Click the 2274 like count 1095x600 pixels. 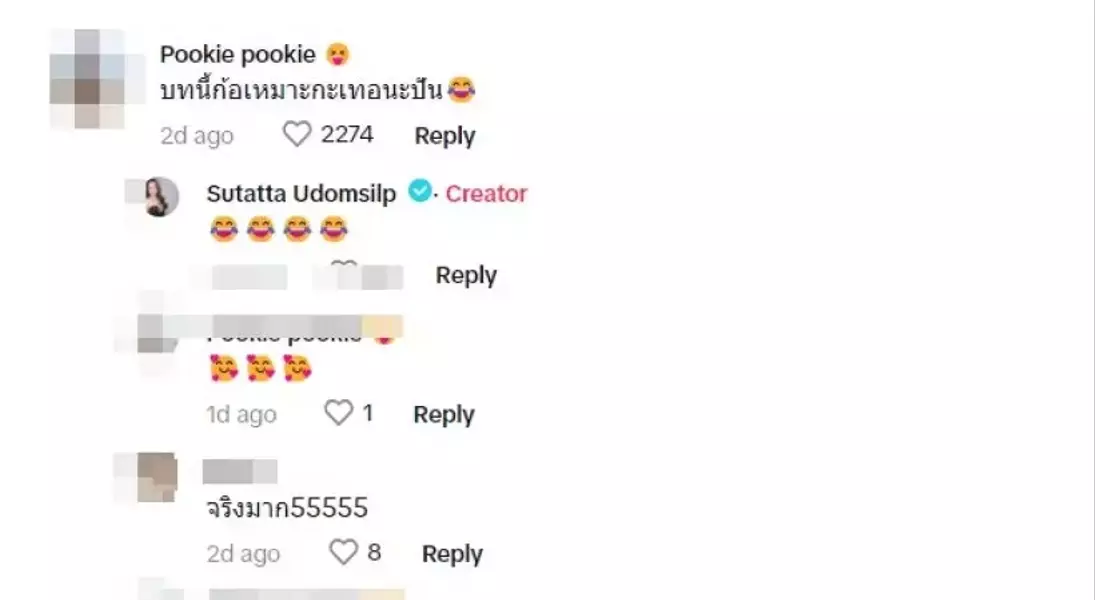click(347, 135)
